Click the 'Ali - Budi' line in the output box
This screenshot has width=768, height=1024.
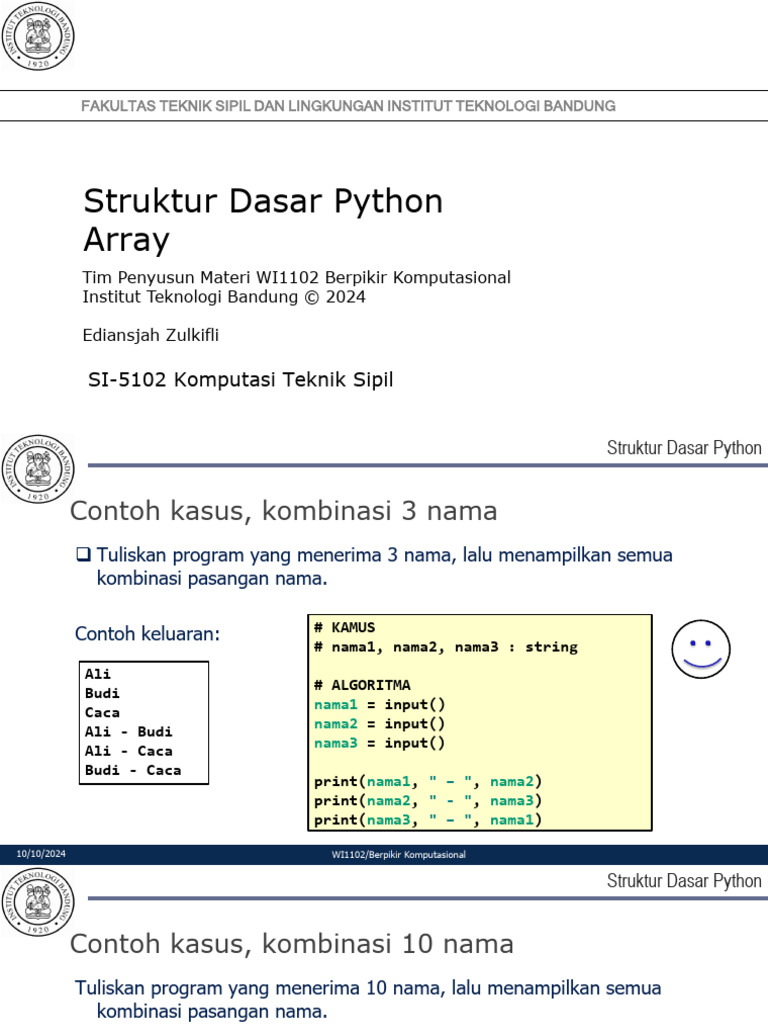[129, 732]
